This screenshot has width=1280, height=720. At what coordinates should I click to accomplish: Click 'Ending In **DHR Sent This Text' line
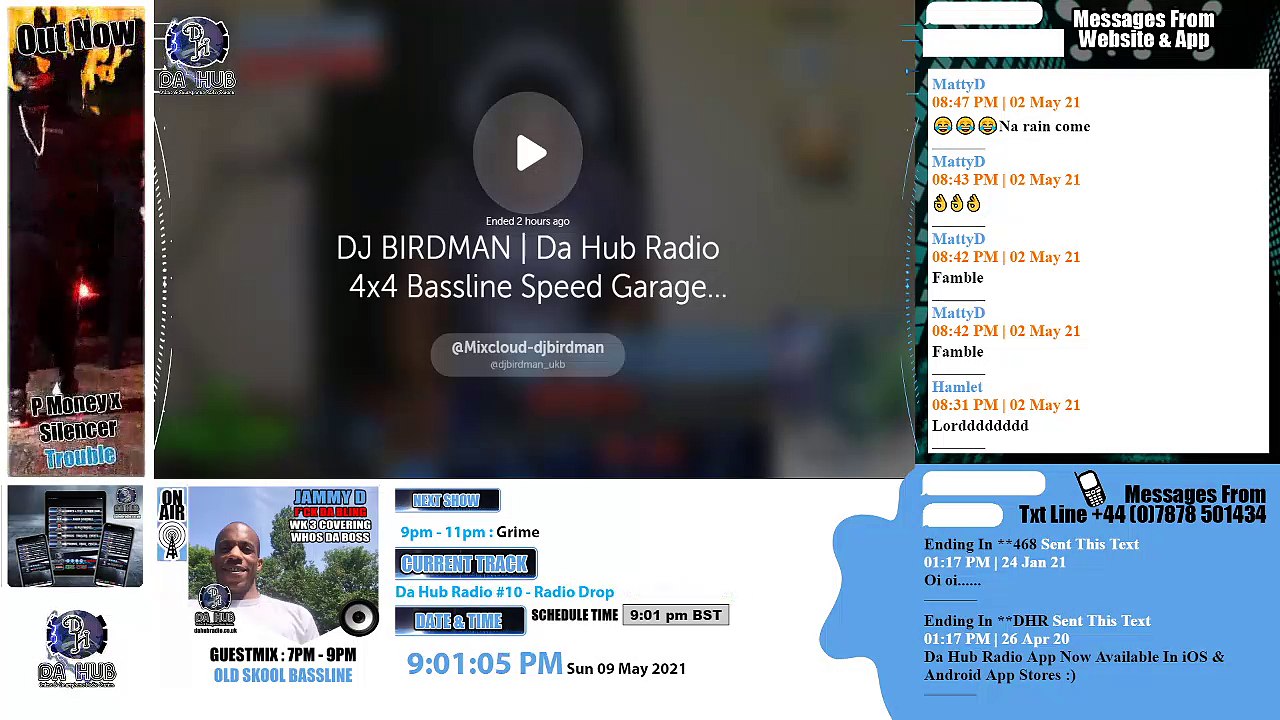click(1037, 621)
